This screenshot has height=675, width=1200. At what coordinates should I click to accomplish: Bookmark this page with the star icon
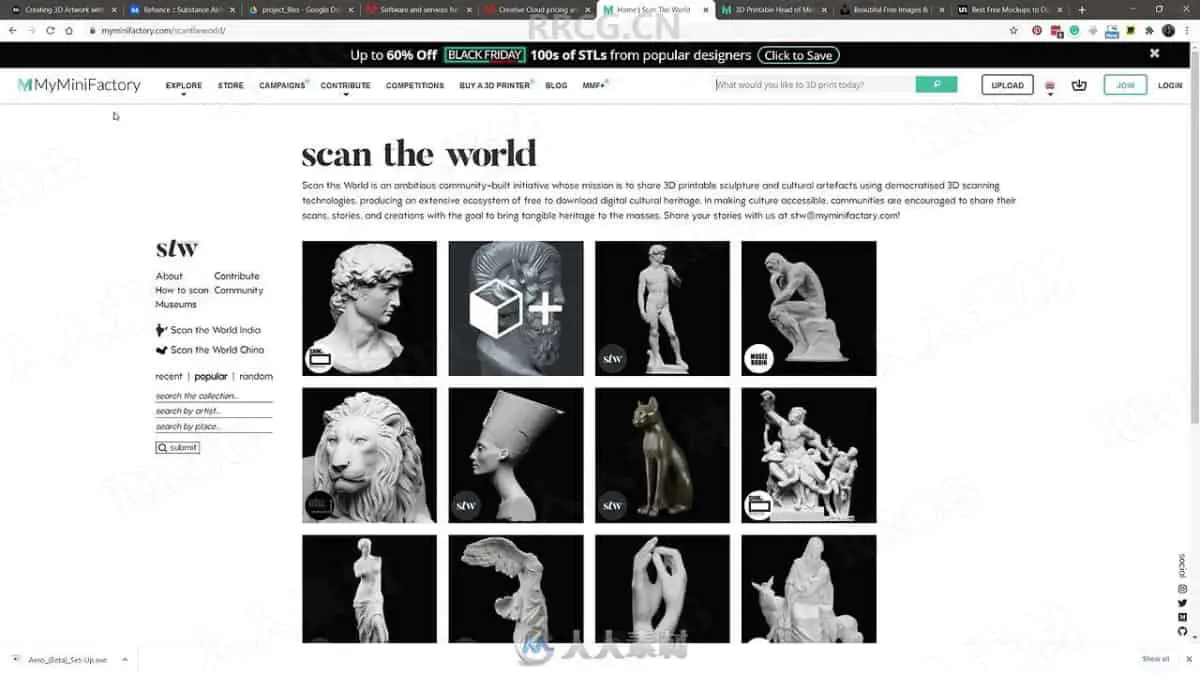click(x=1014, y=30)
